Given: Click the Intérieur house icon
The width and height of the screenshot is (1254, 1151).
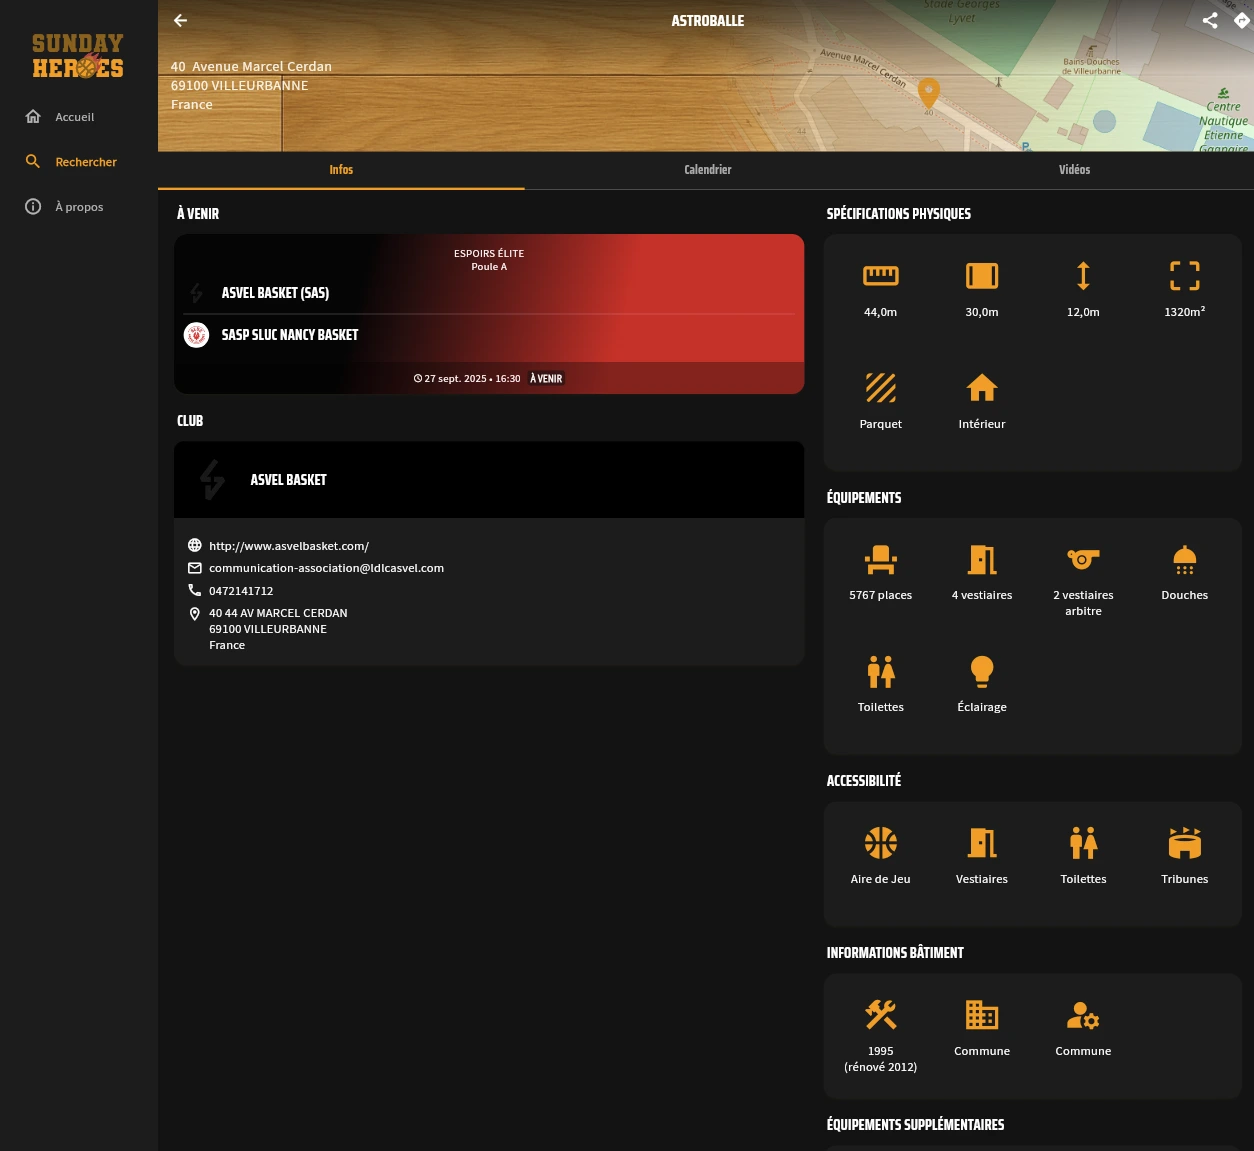Looking at the screenshot, I should click(982, 388).
